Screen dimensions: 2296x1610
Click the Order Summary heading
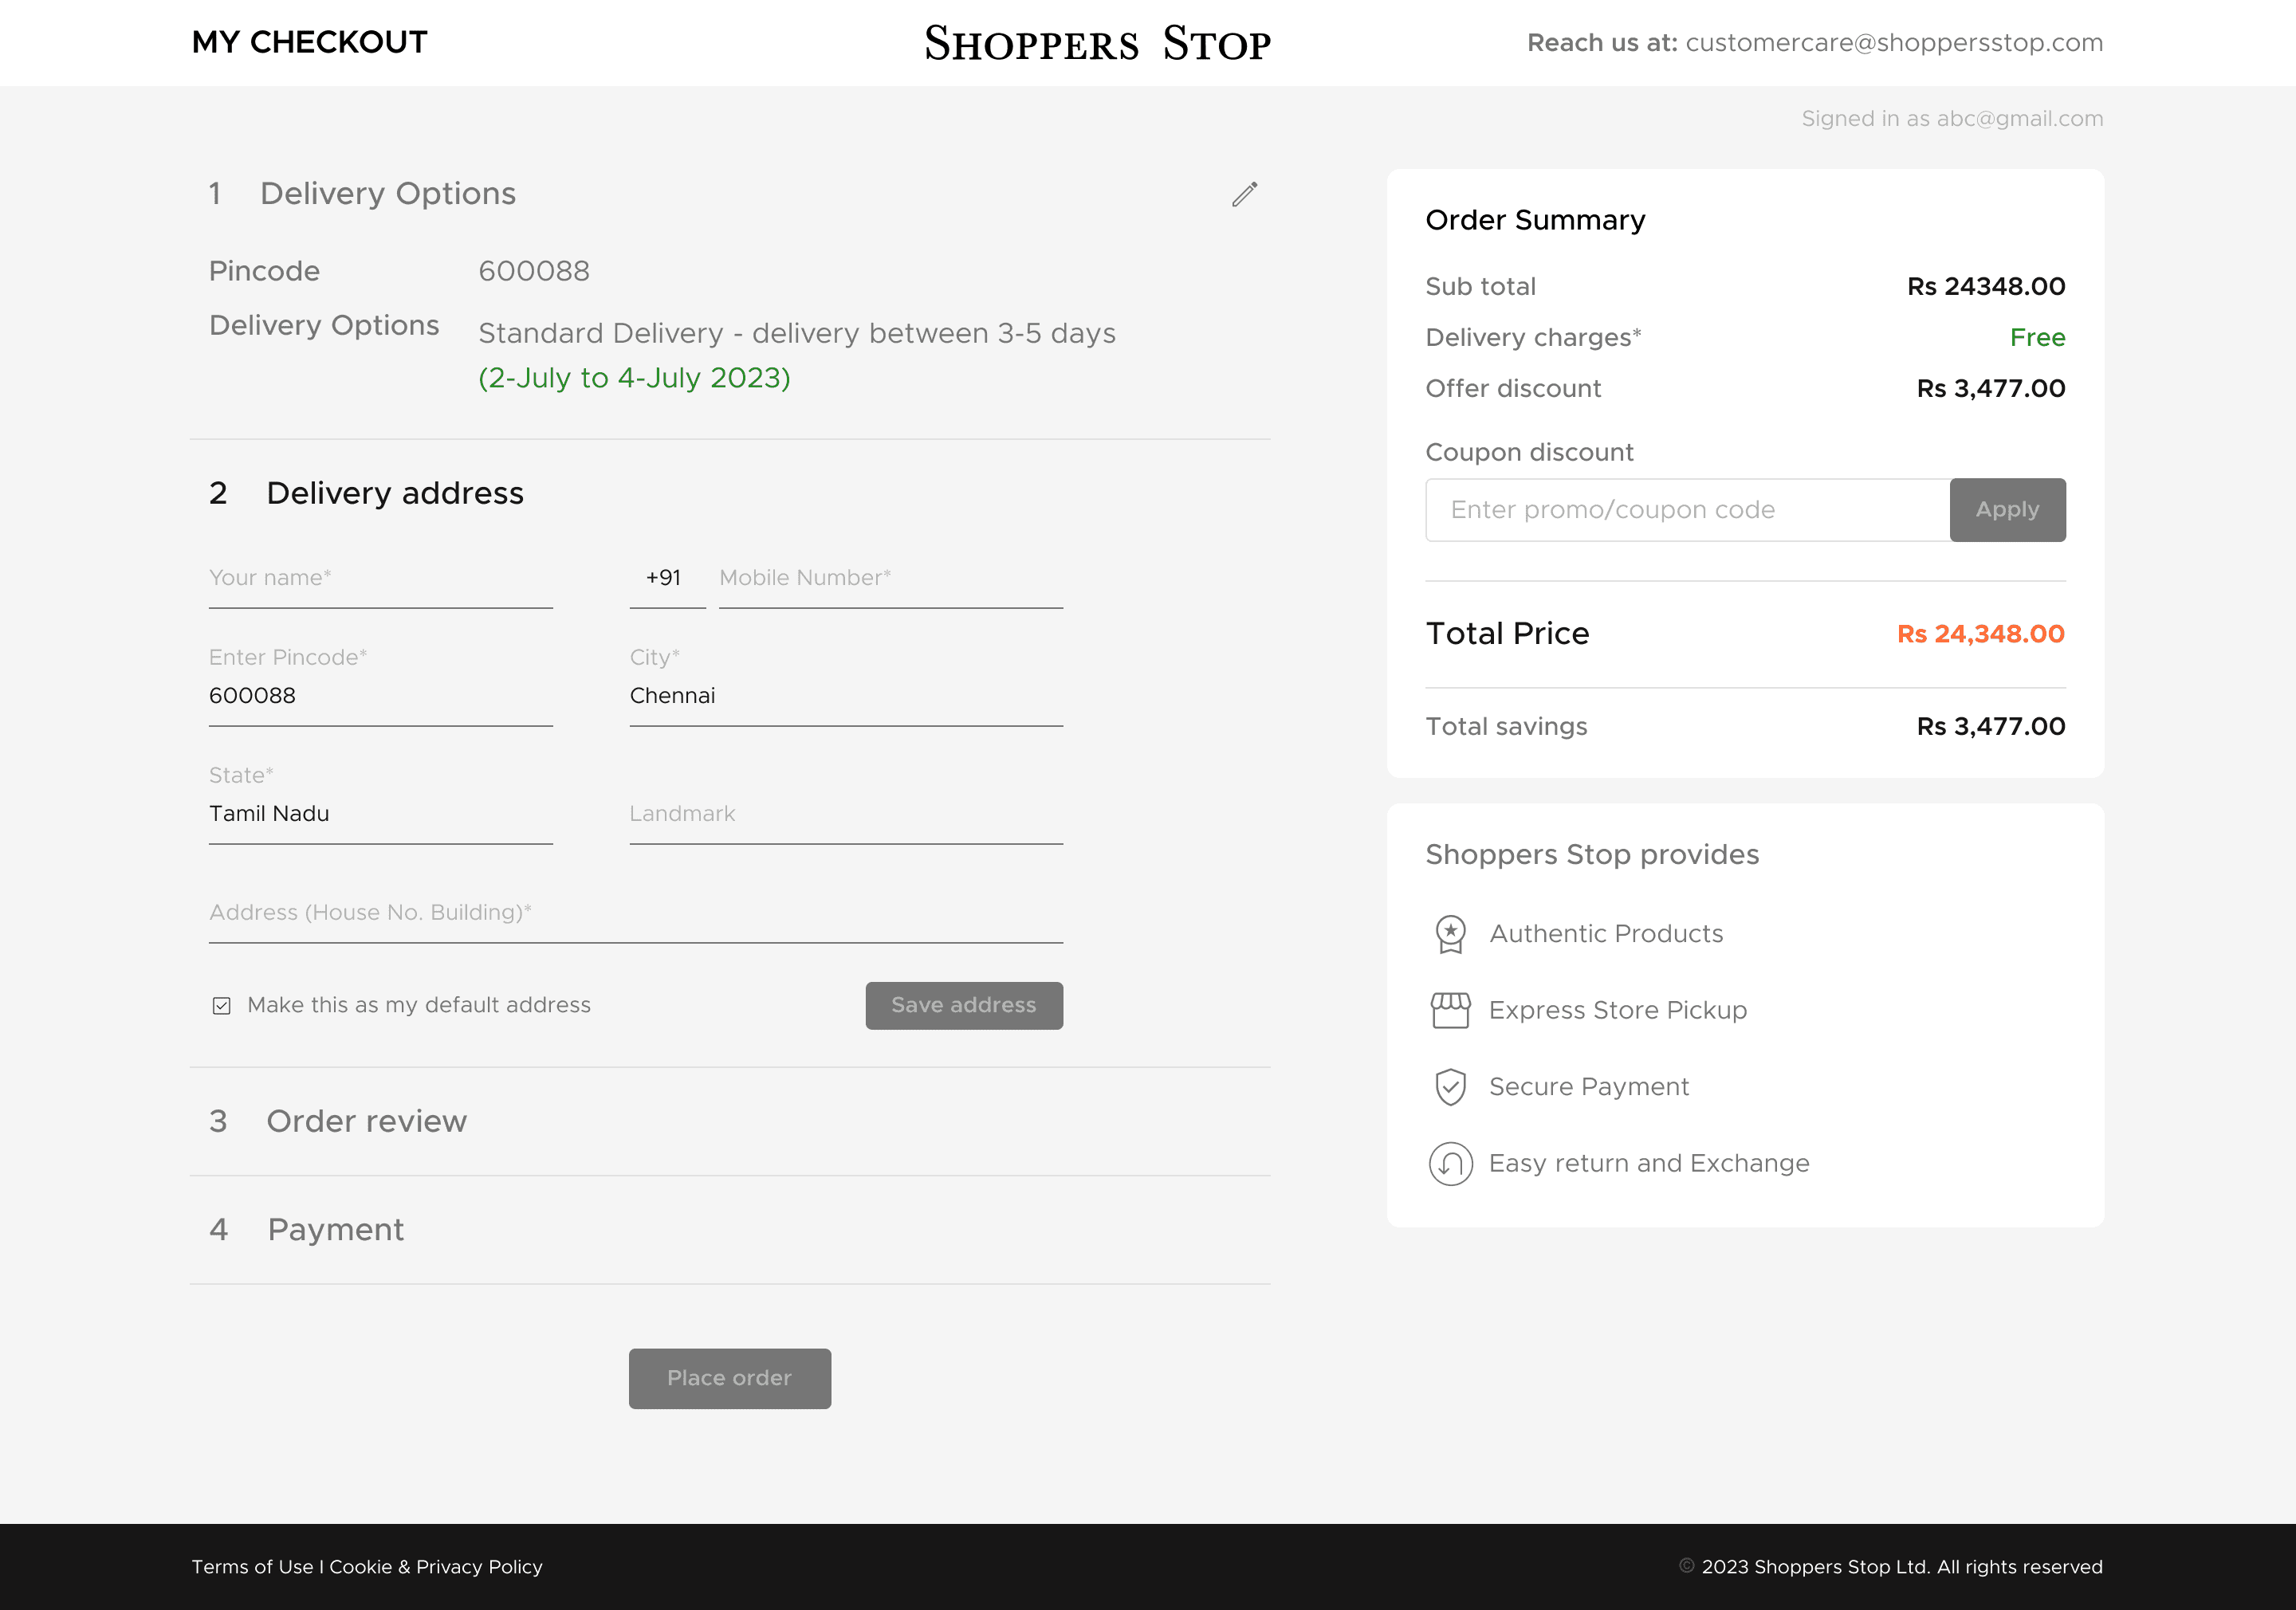coord(1535,220)
